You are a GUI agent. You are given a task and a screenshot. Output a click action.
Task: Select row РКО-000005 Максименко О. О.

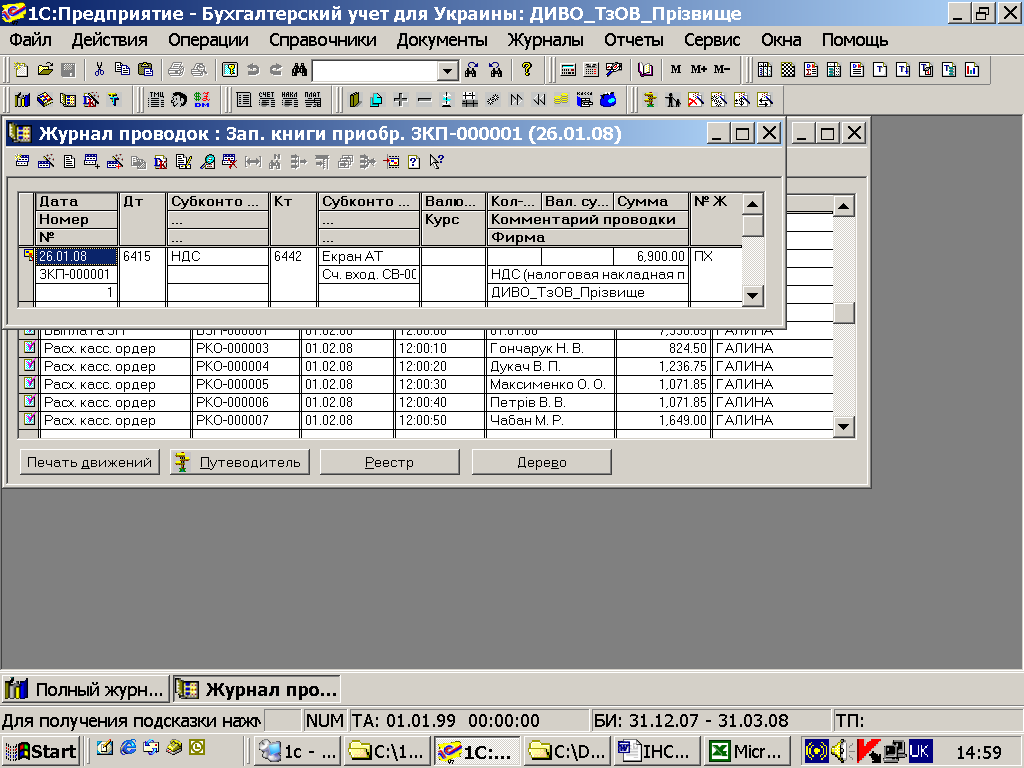coord(426,384)
